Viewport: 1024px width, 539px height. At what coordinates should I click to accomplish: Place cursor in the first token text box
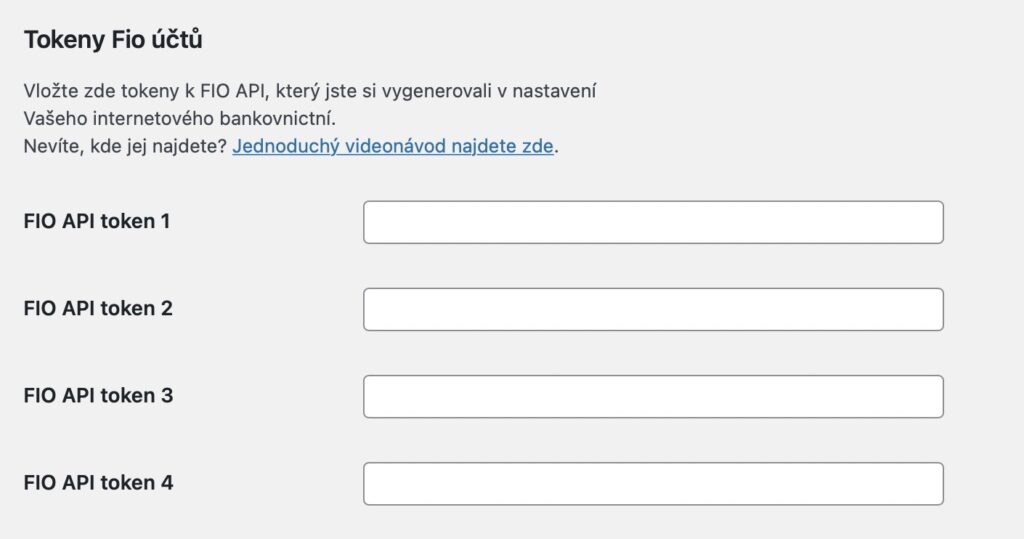653,222
